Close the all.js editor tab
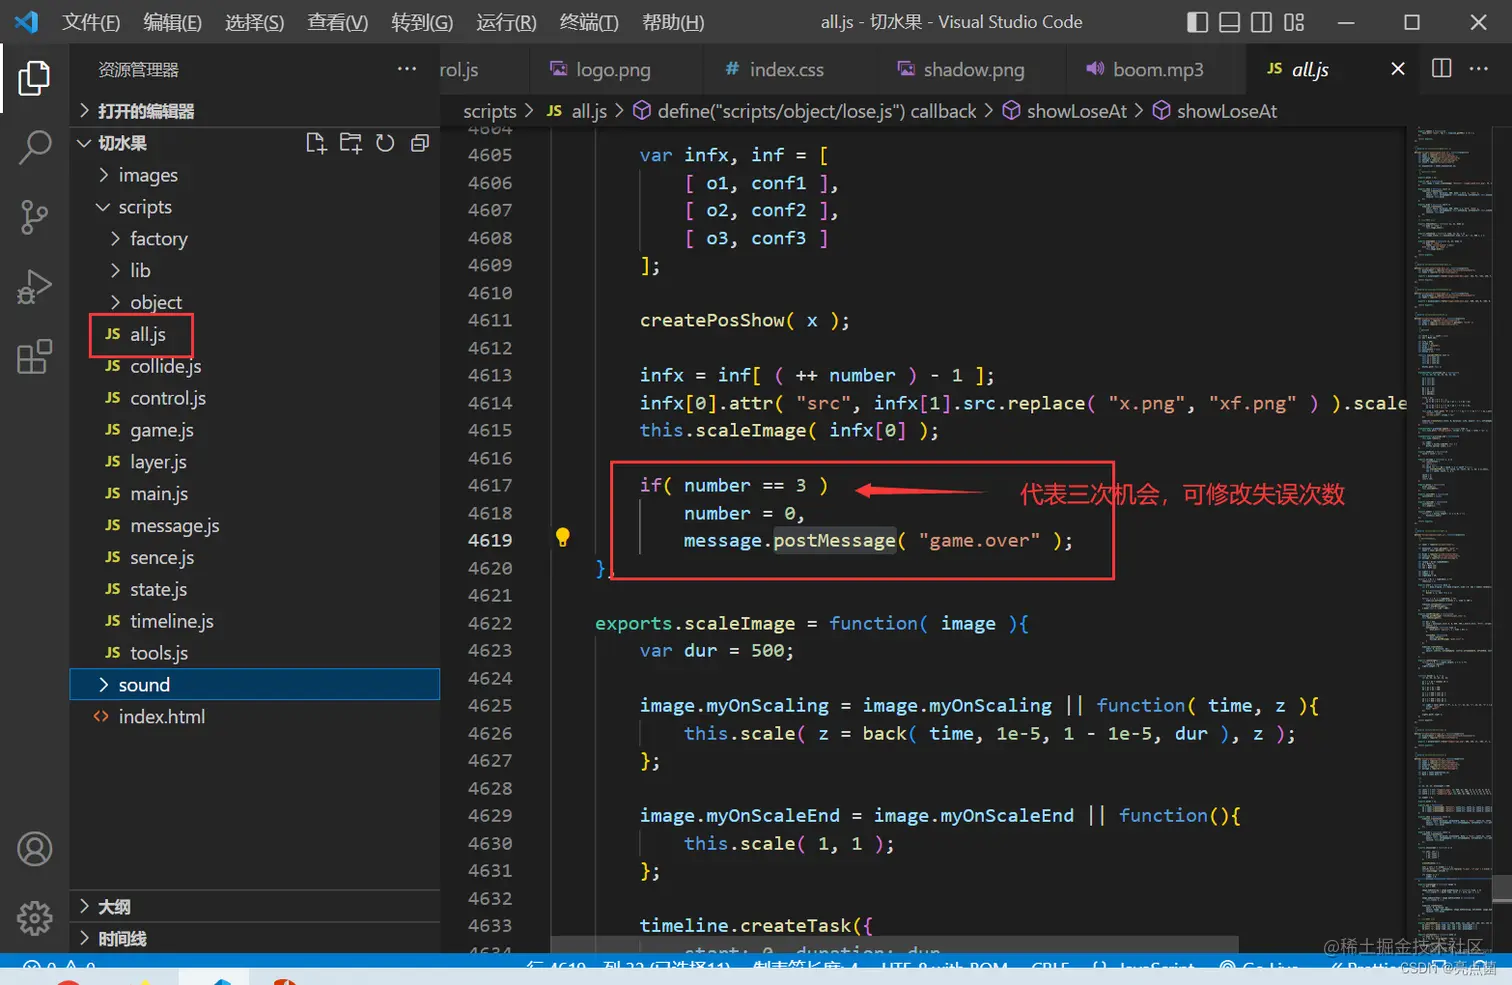This screenshot has height=985, width=1512. (x=1398, y=69)
